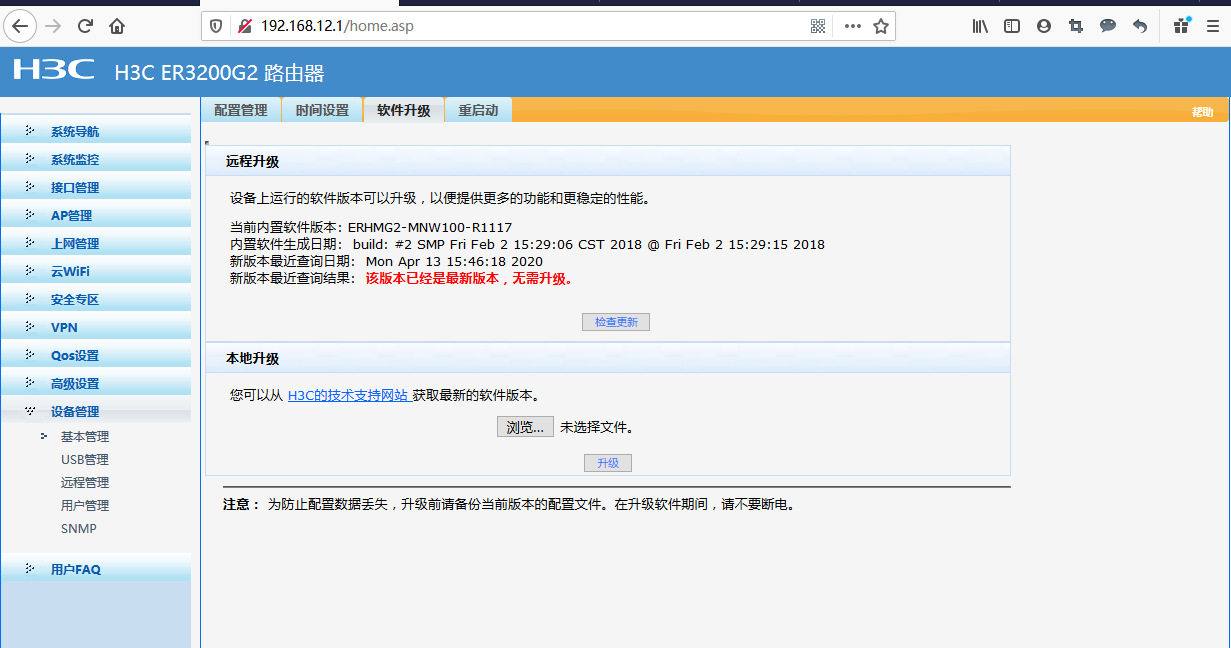Open the 重启动 tab

point(478,110)
